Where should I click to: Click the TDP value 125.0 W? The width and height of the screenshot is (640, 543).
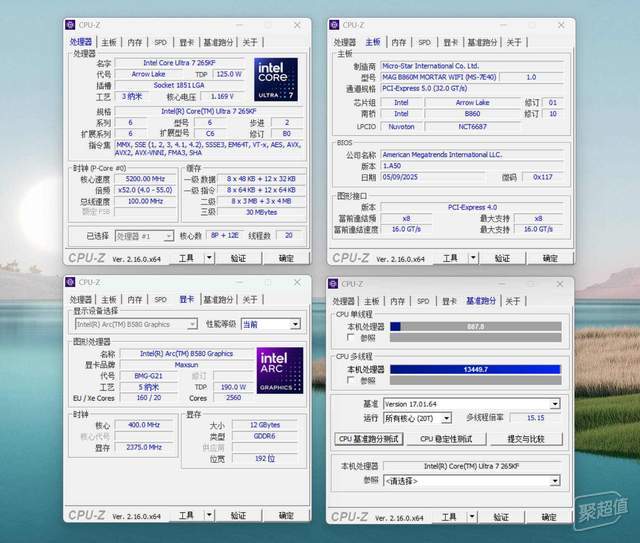pyautogui.click(x=229, y=74)
